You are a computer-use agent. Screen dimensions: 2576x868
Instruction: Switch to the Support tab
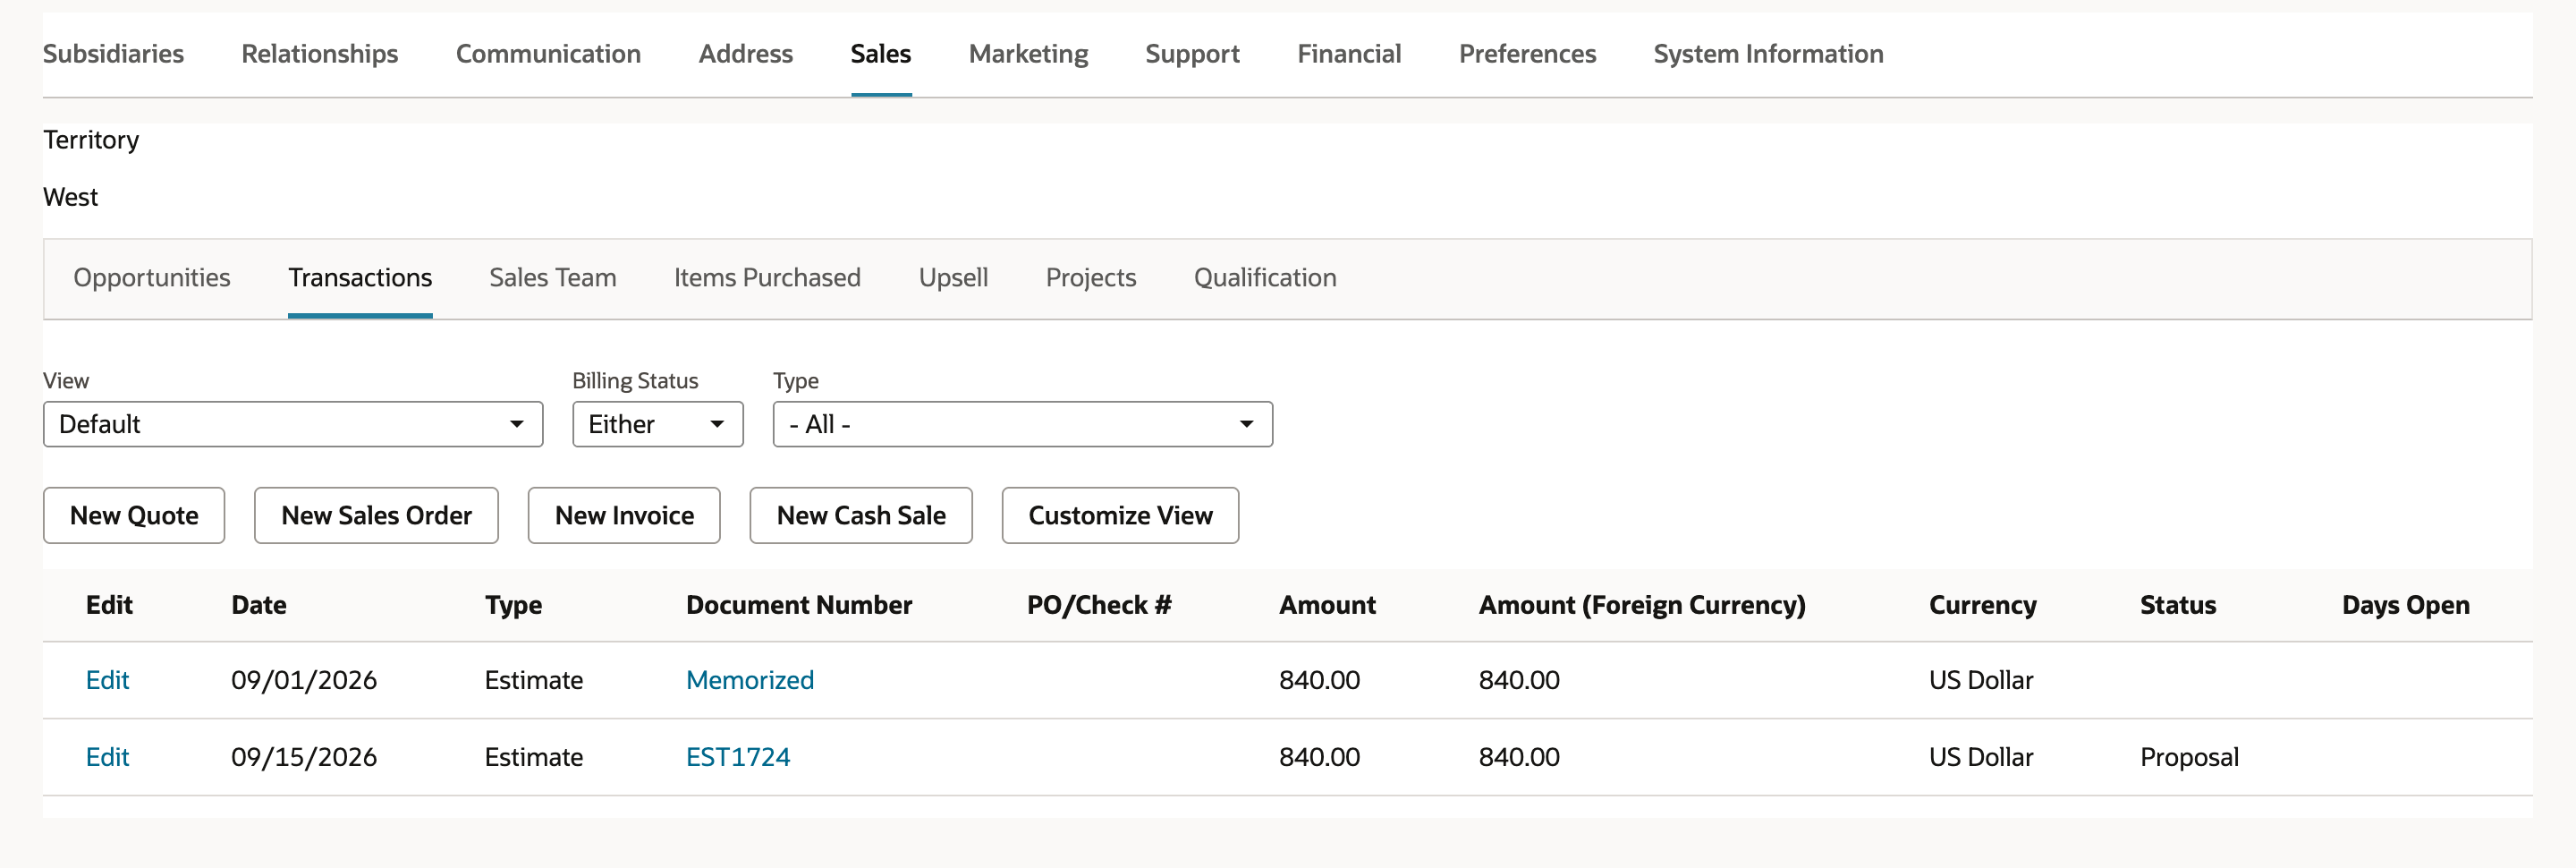(1192, 54)
